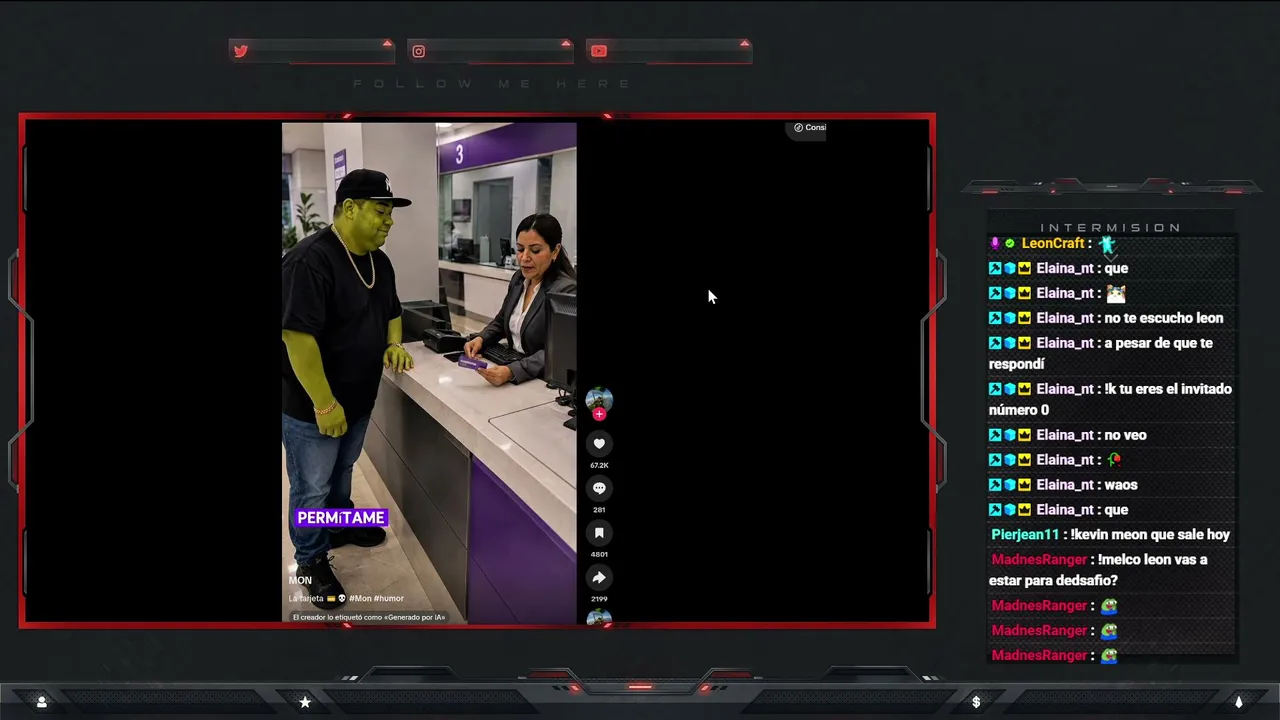Click the dollar sign icon in the bottom bar

(x=976, y=702)
